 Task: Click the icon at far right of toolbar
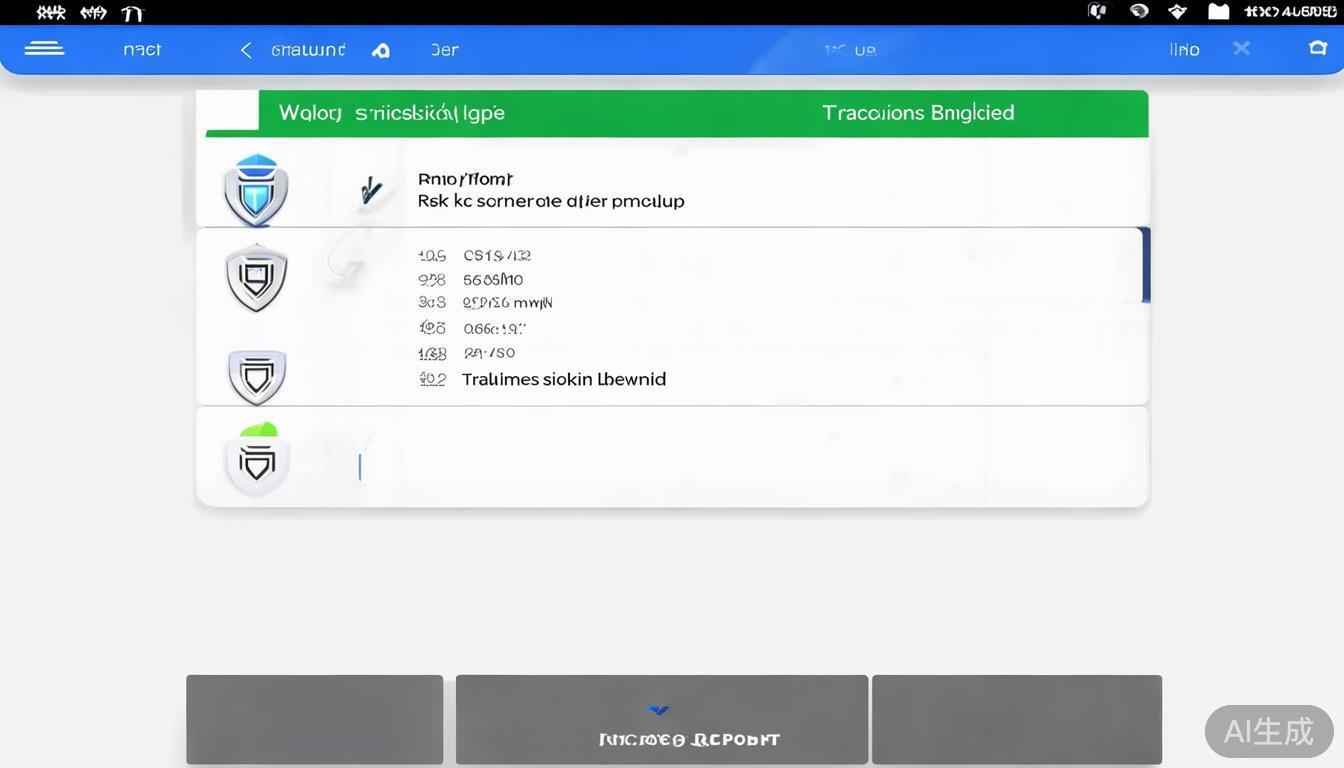(x=1318, y=48)
